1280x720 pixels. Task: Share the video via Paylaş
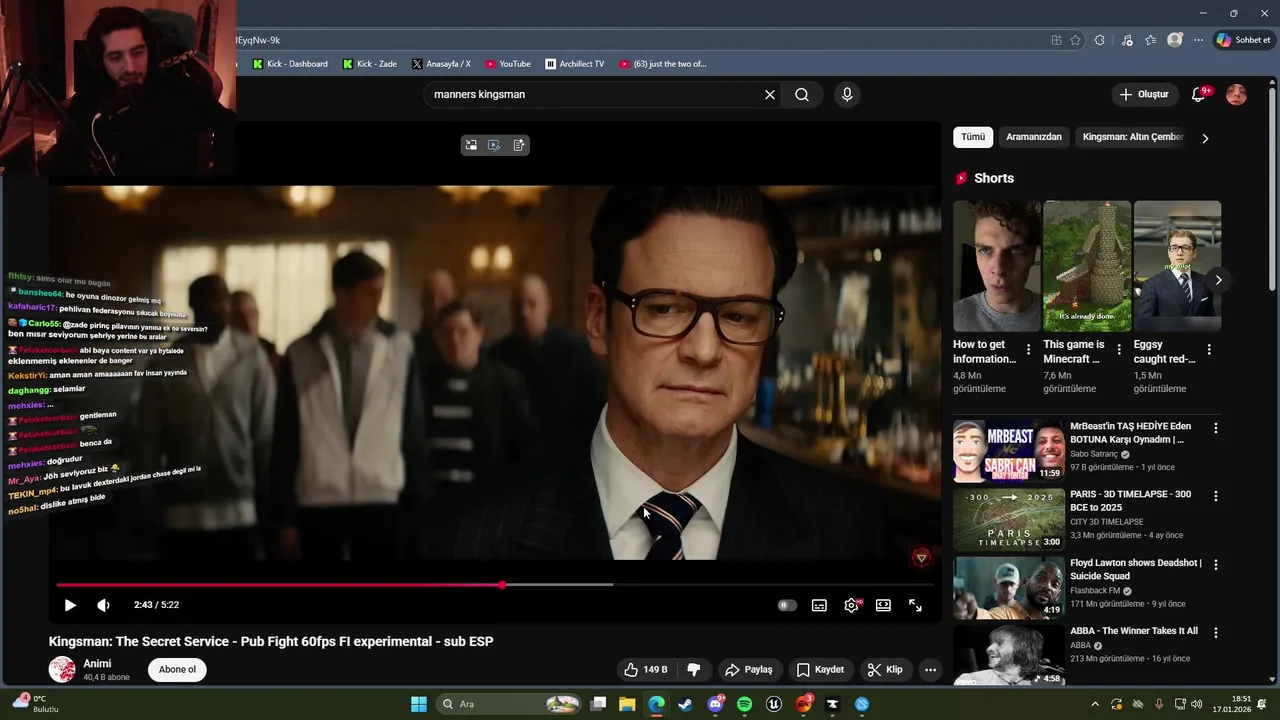click(x=748, y=670)
